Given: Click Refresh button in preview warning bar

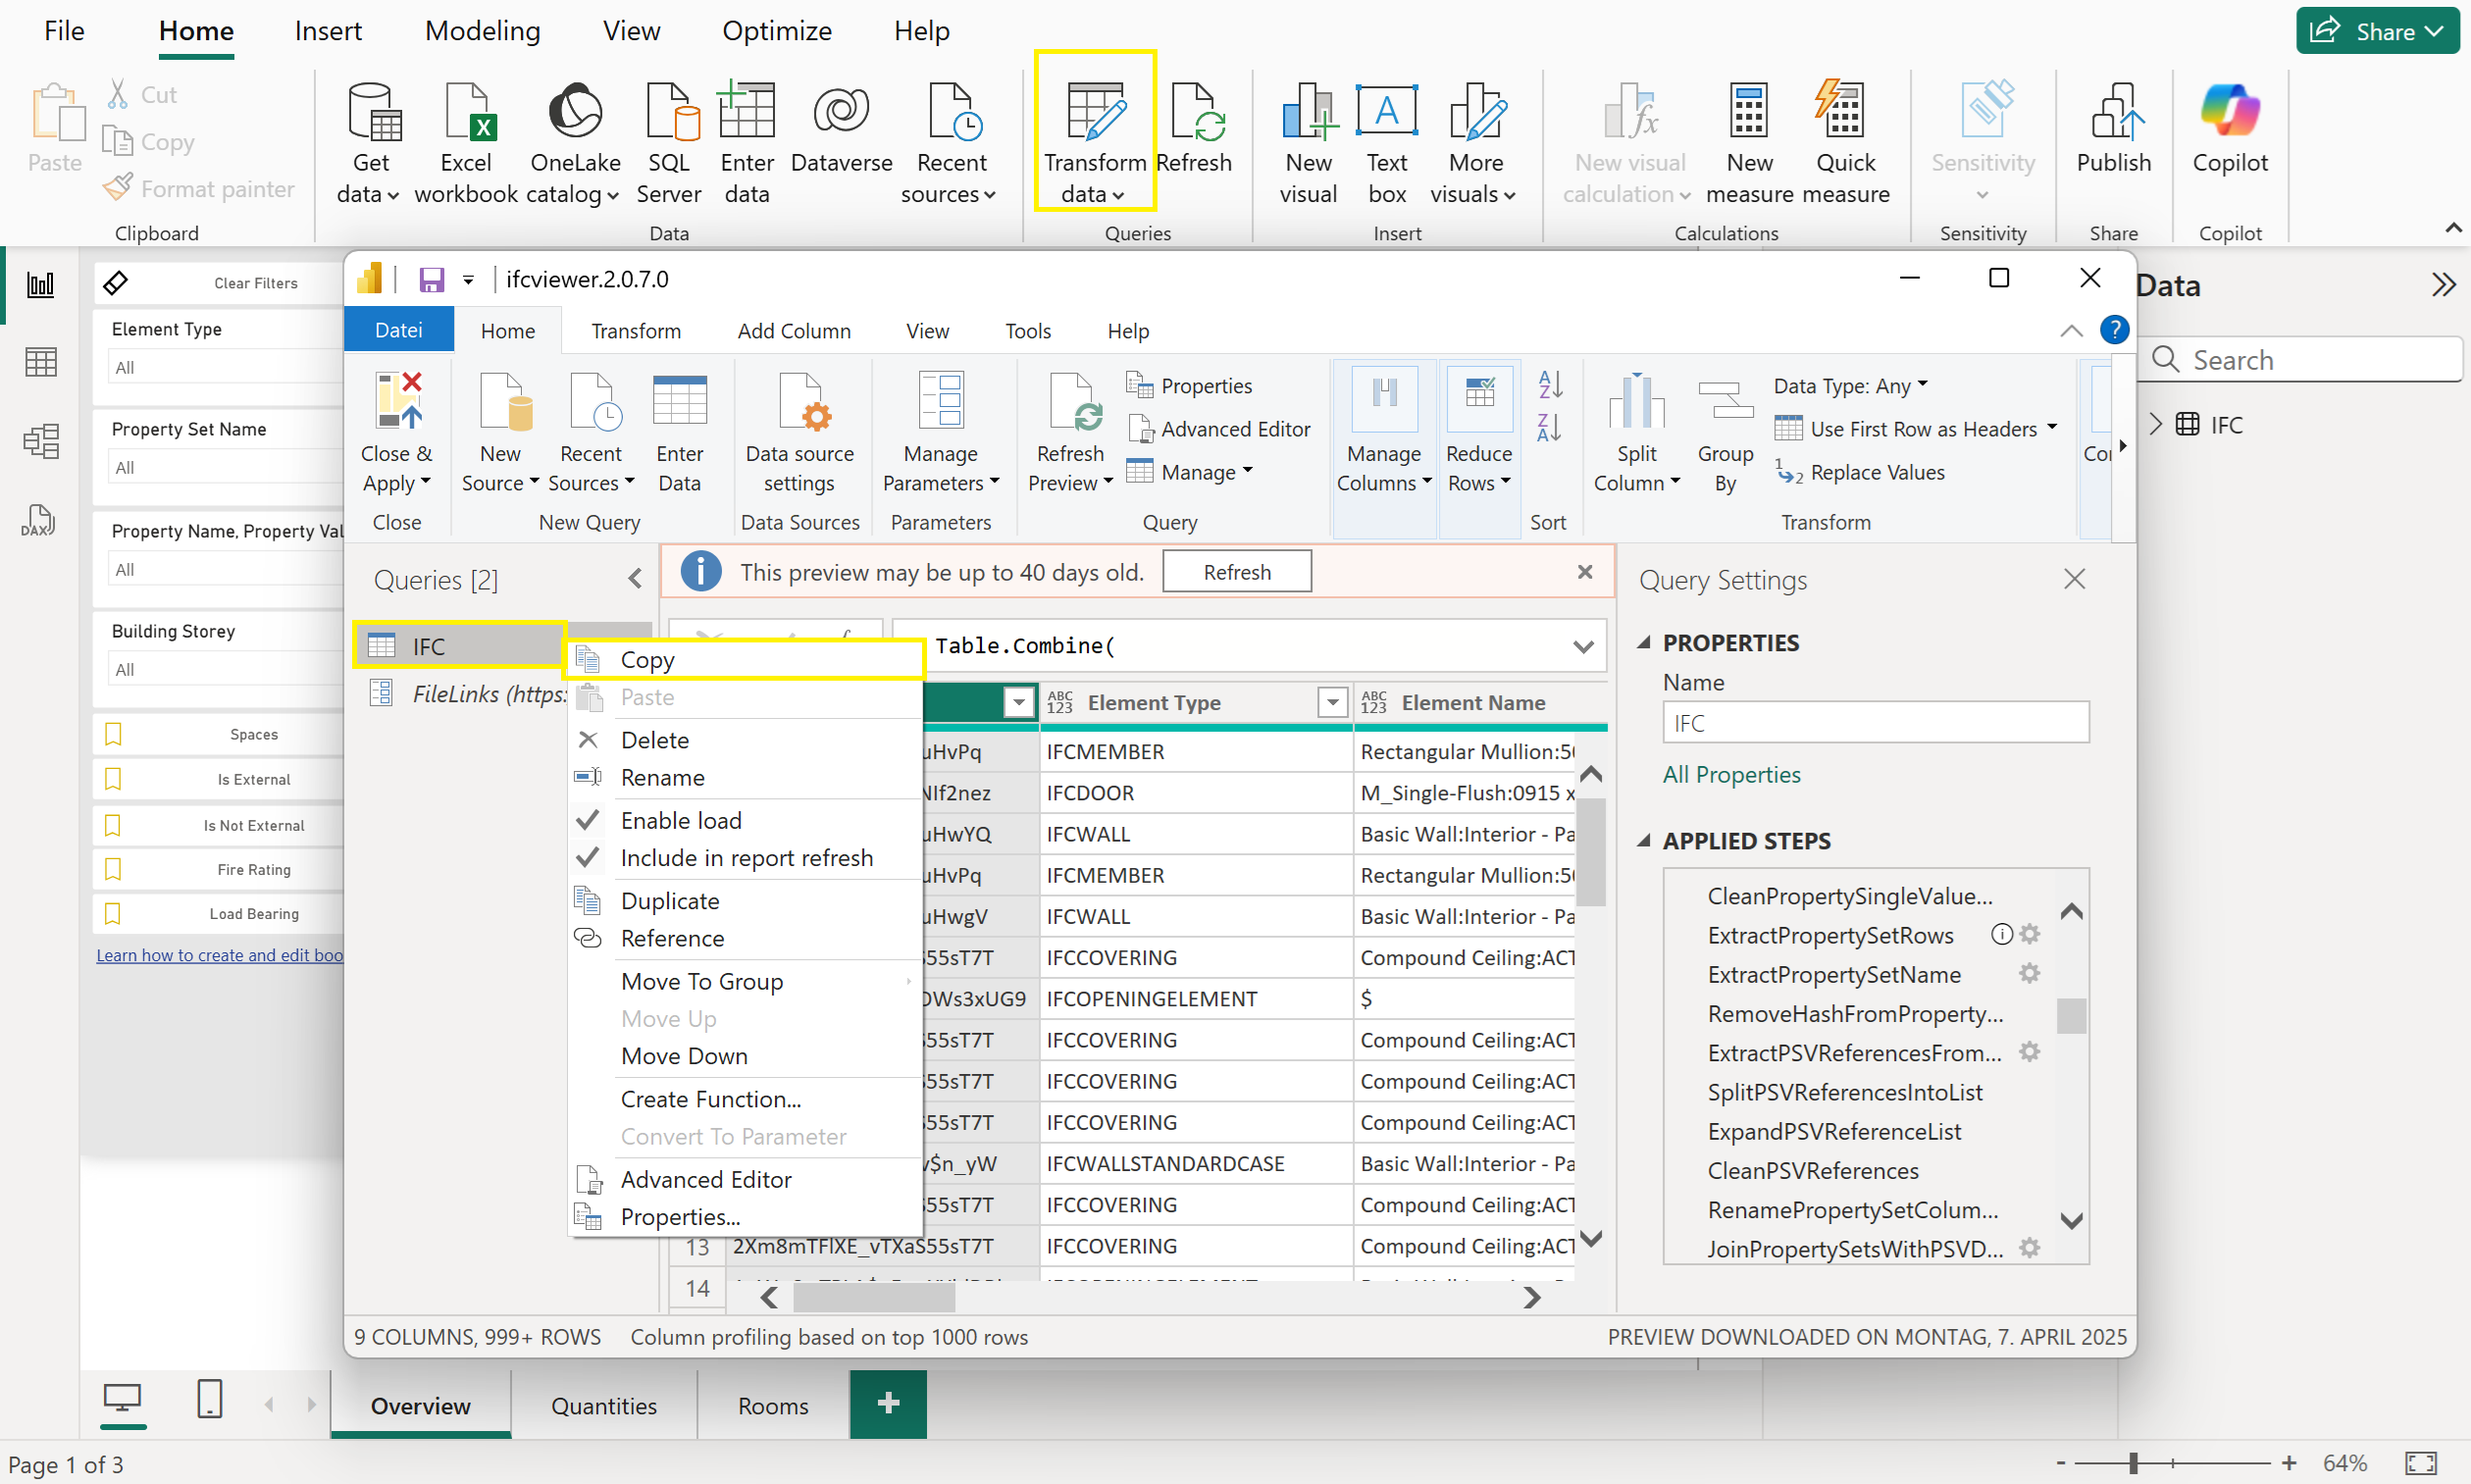Looking at the screenshot, I should pos(1237,572).
